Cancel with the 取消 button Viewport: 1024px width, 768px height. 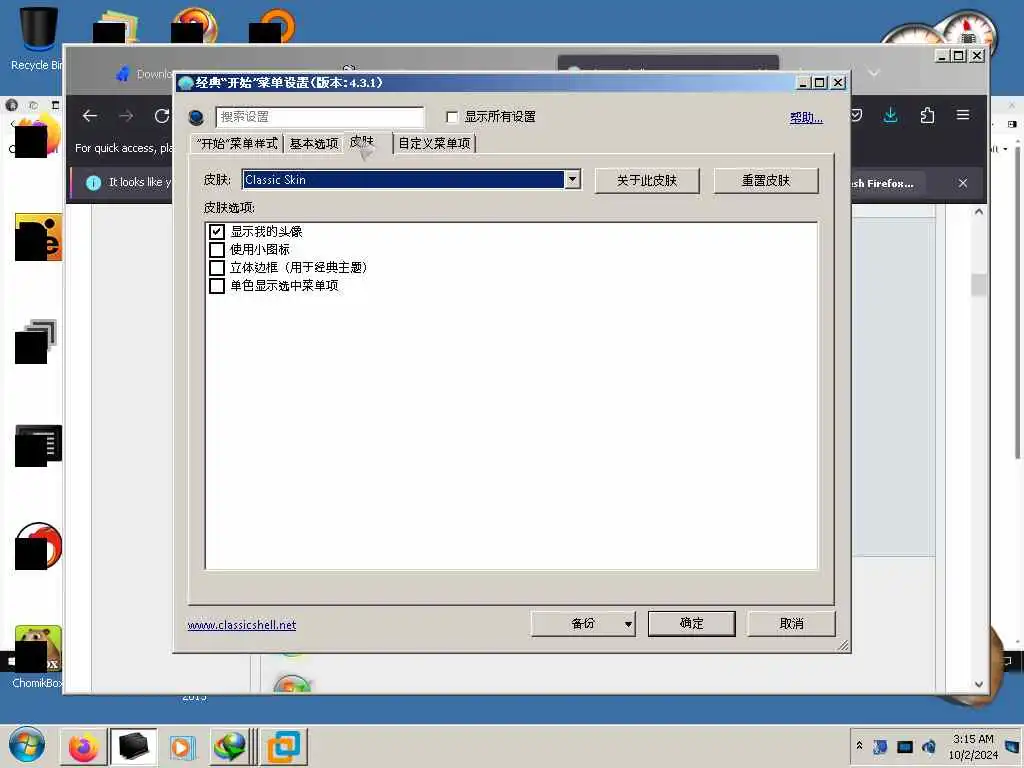click(x=791, y=624)
